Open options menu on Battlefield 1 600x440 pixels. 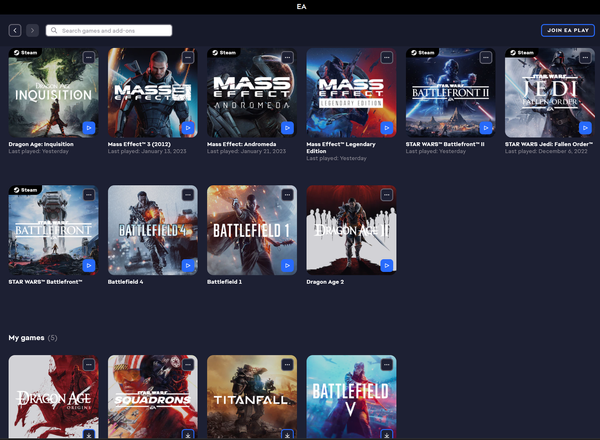[x=287, y=195]
